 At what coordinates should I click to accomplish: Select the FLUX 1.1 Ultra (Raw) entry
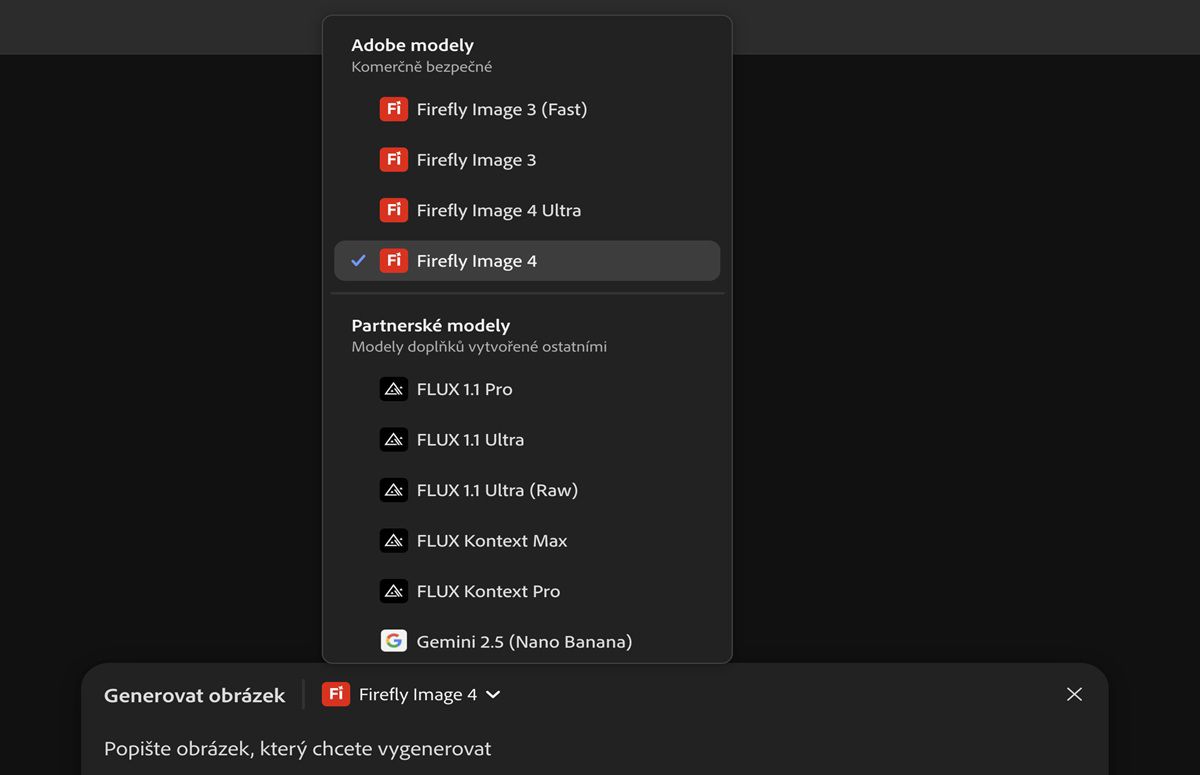pyautogui.click(x=497, y=490)
